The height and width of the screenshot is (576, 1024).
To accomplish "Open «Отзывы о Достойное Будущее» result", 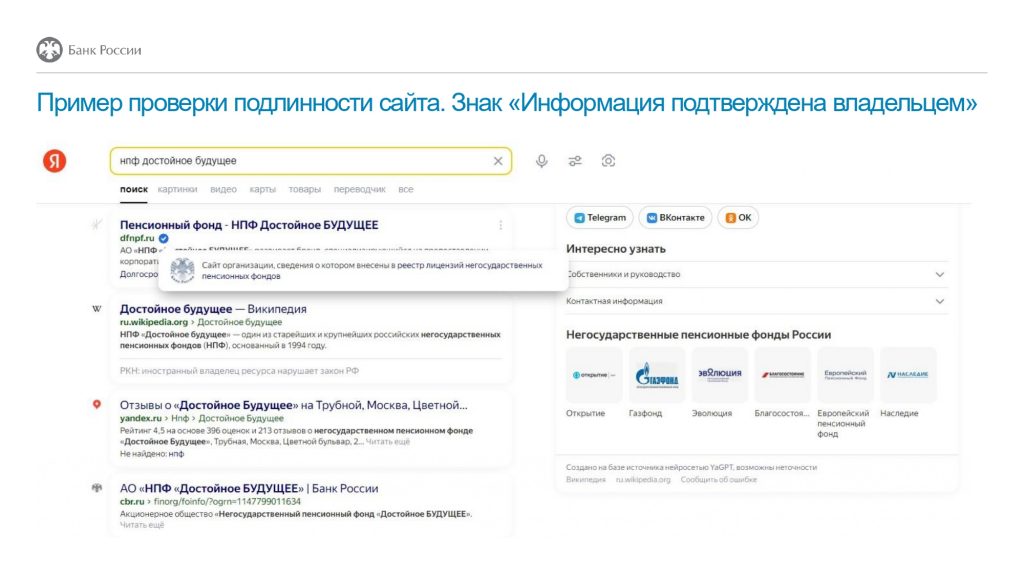I will click(x=293, y=405).
